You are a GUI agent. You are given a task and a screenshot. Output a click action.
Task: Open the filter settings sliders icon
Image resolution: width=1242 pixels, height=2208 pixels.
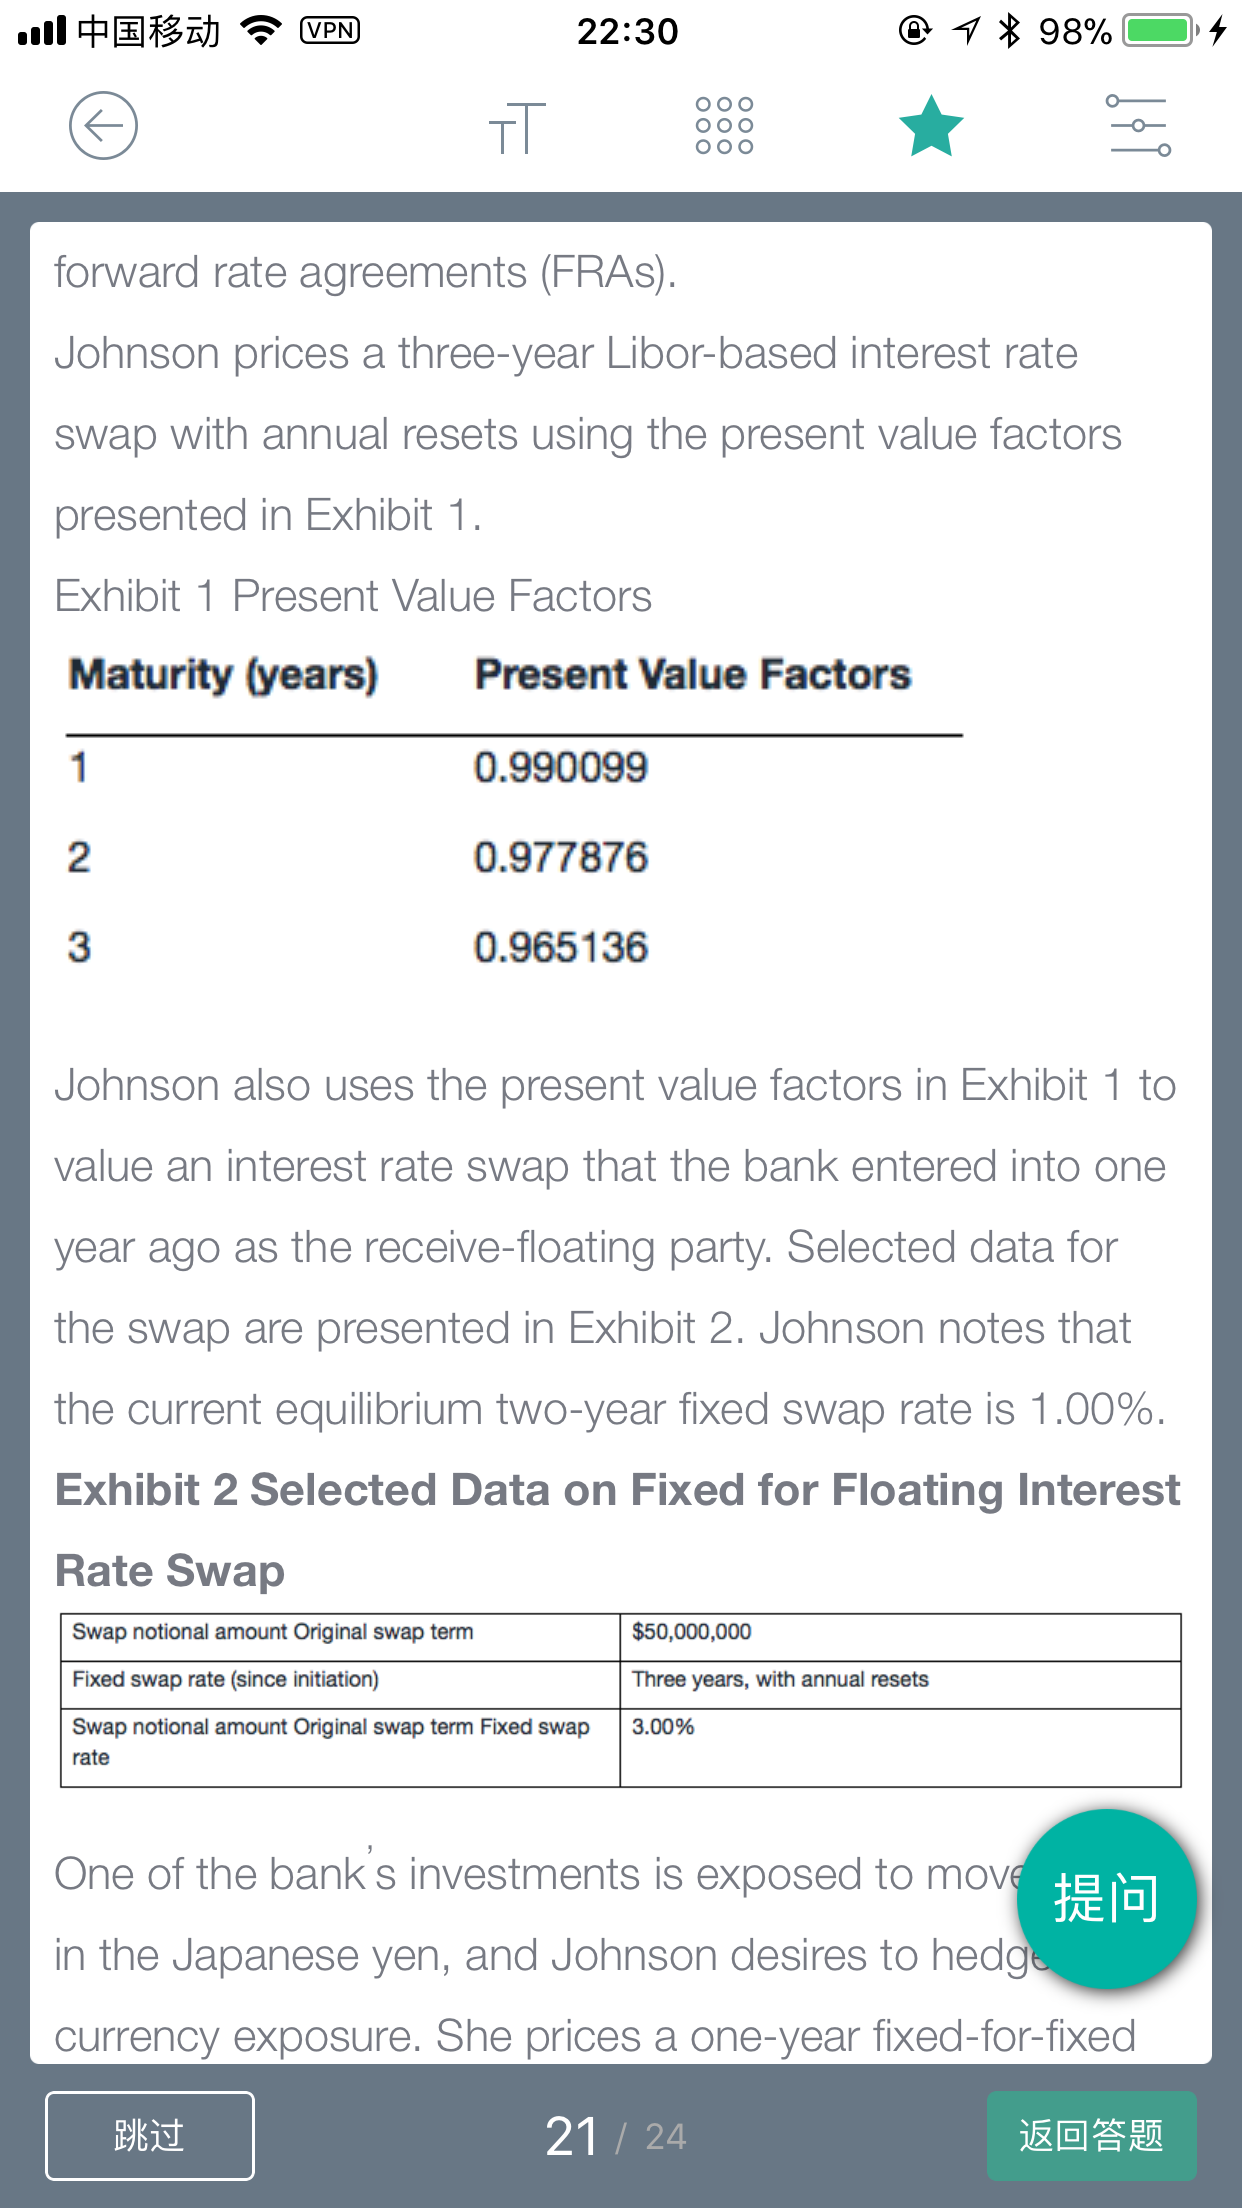pos(1138,126)
